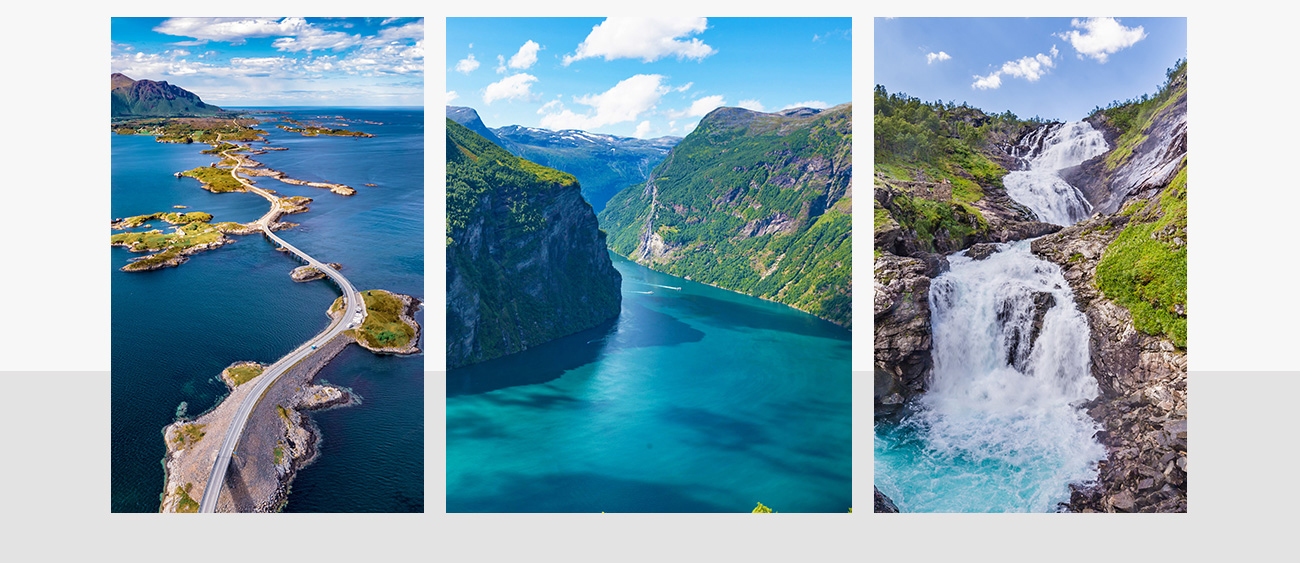View the turquoise fjord water picture
This screenshot has width=1300, height=563.
(x=649, y=265)
